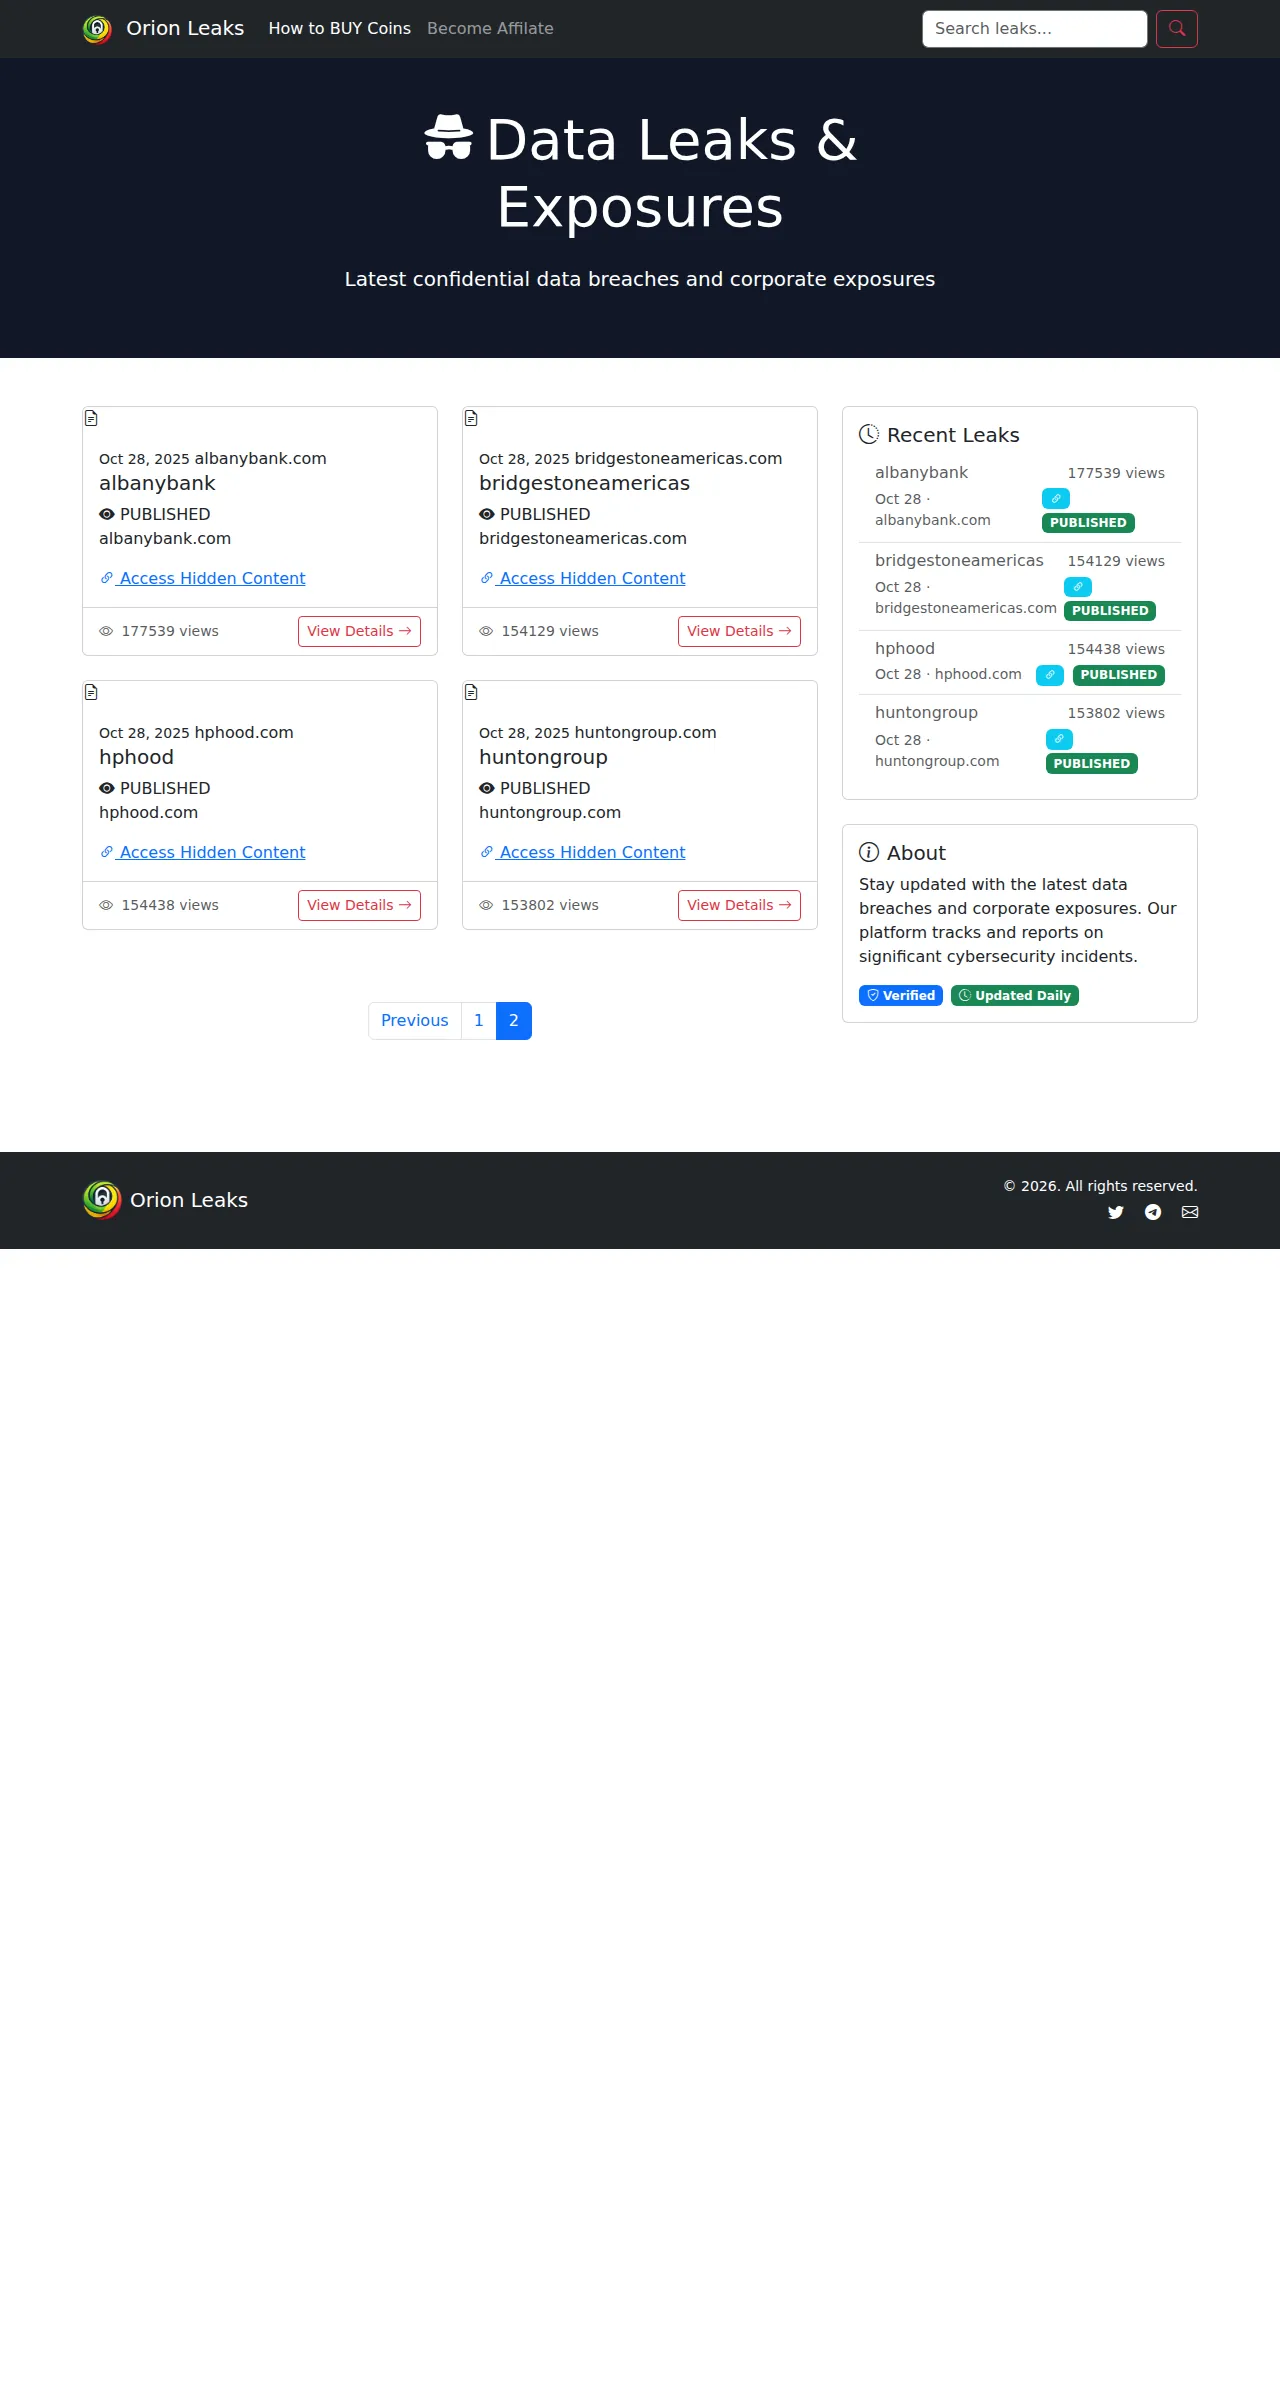Viewport: 1280px width, 2400px height.
Task: Select page 1 in pagination
Action: click(x=479, y=1021)
